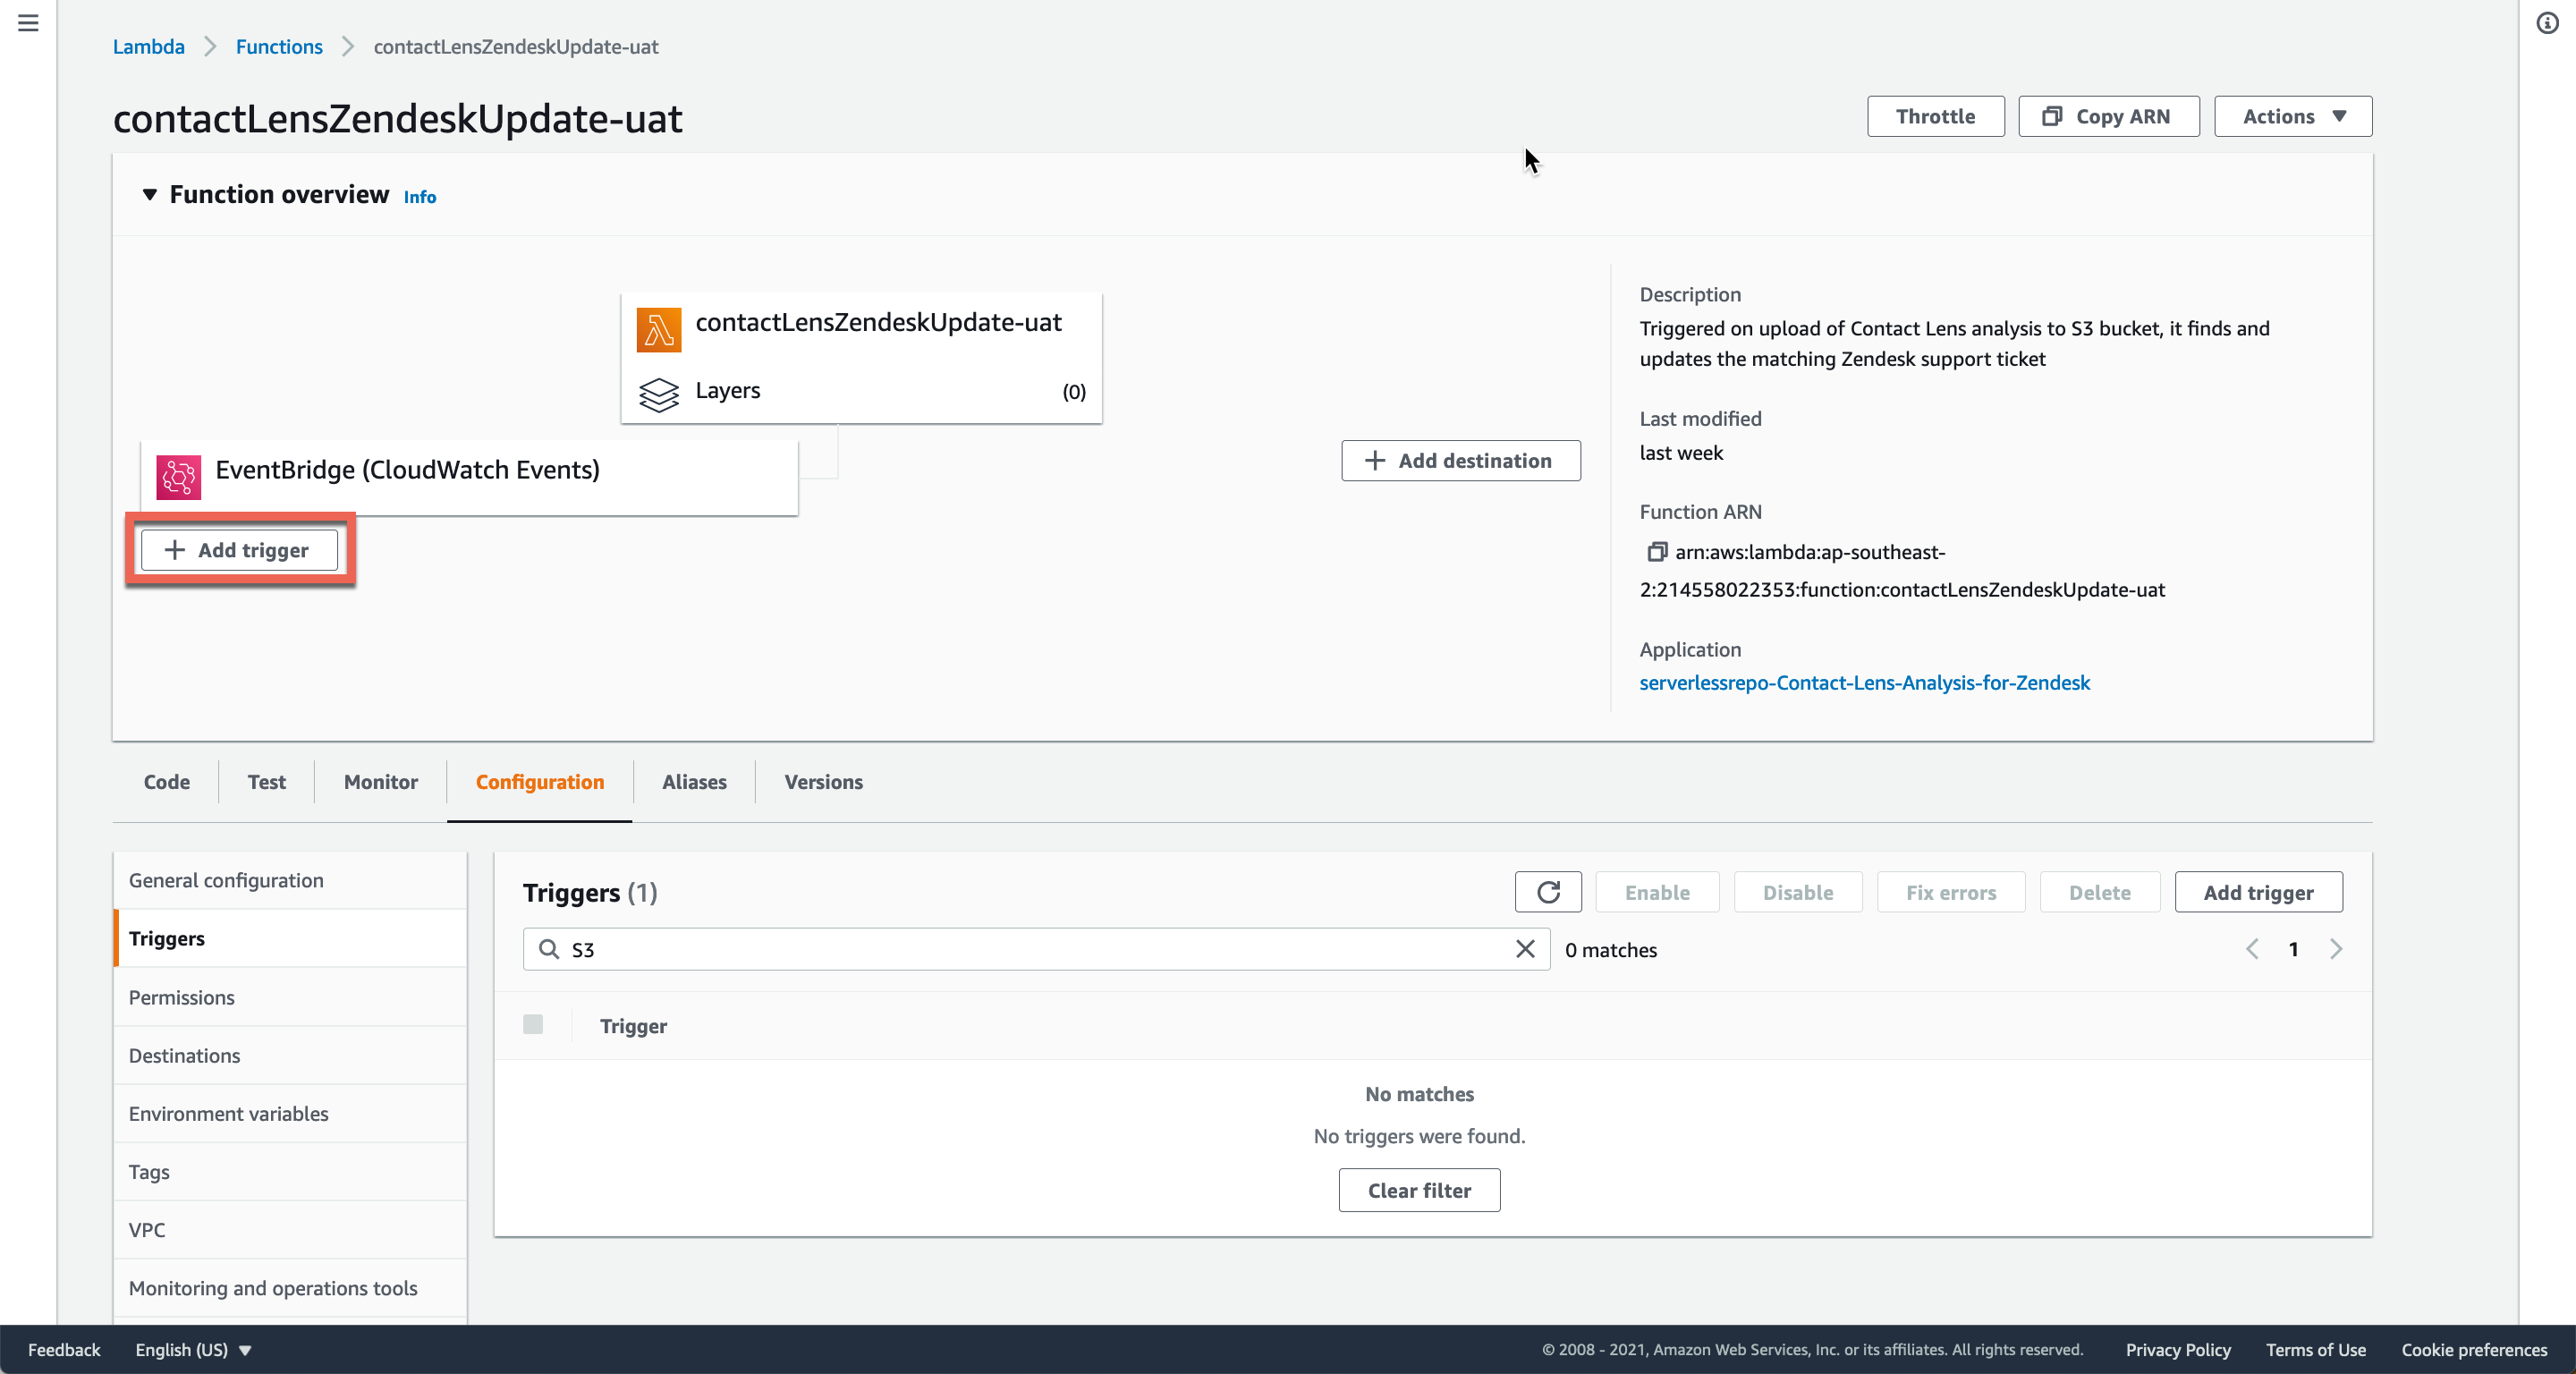
Task: Click the EventBridge pink trigger icon
Action: click(x=179, y=477)
